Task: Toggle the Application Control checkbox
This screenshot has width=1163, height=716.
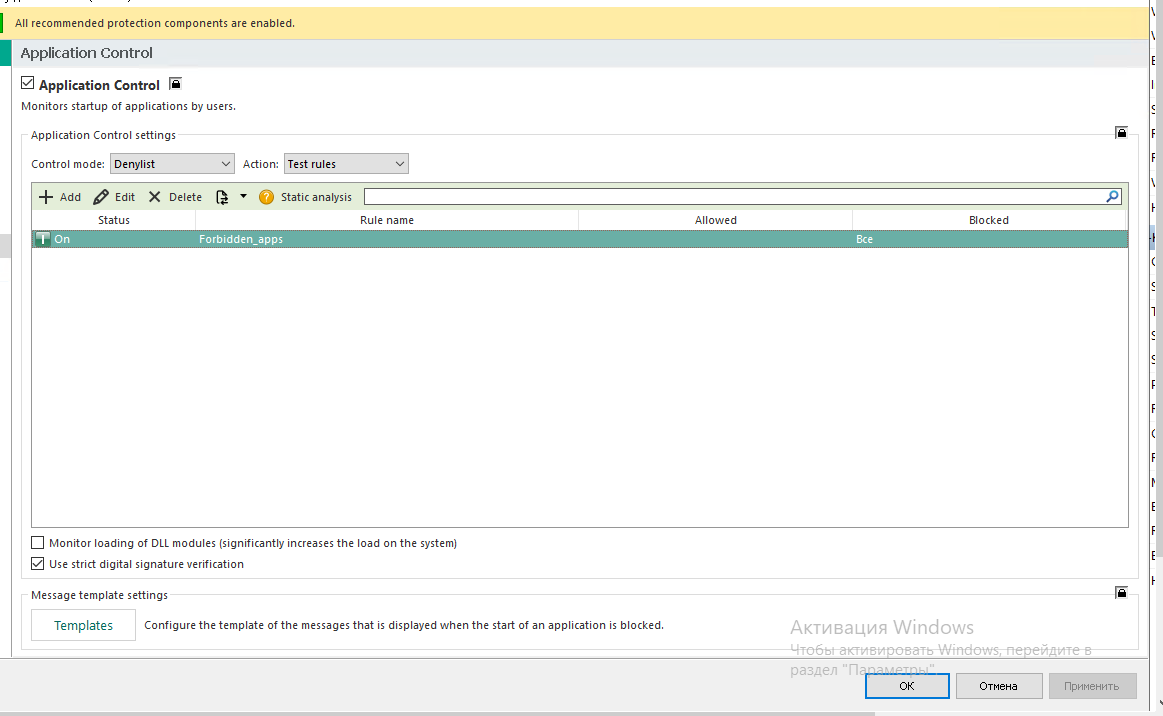Action: 27,82
